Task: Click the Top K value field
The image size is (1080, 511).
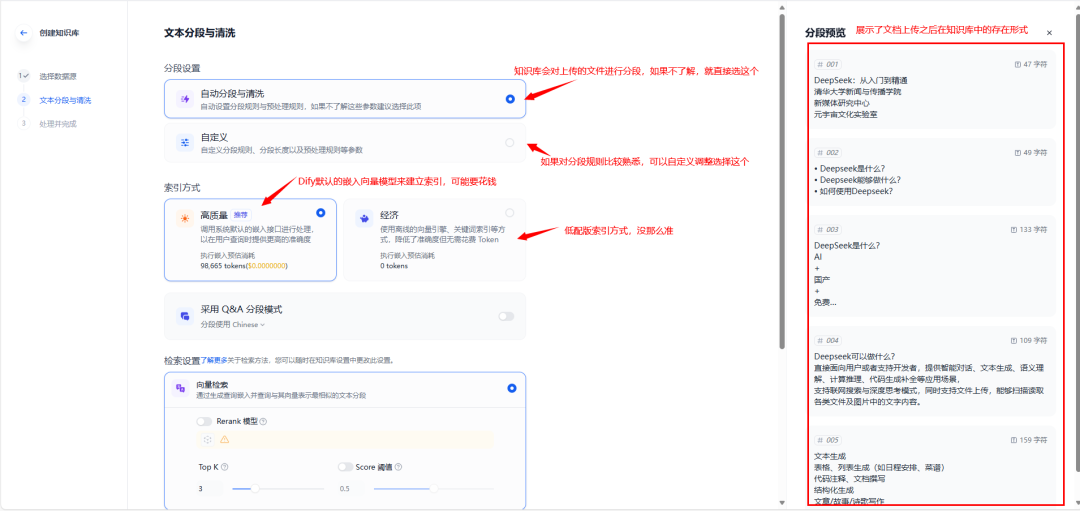Action: coord(211,488)
